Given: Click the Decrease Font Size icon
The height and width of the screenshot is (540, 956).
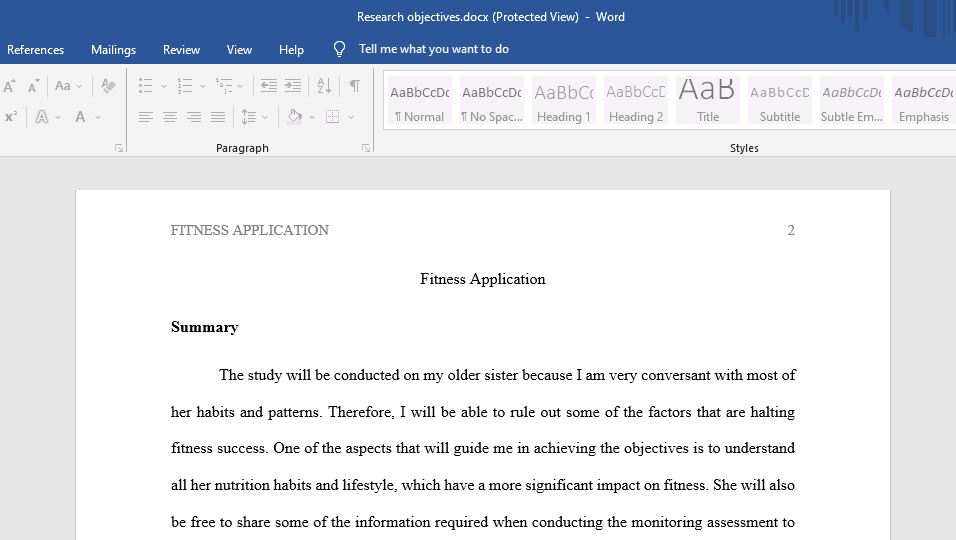Looking at the screenshot, I should pos(33,86).
